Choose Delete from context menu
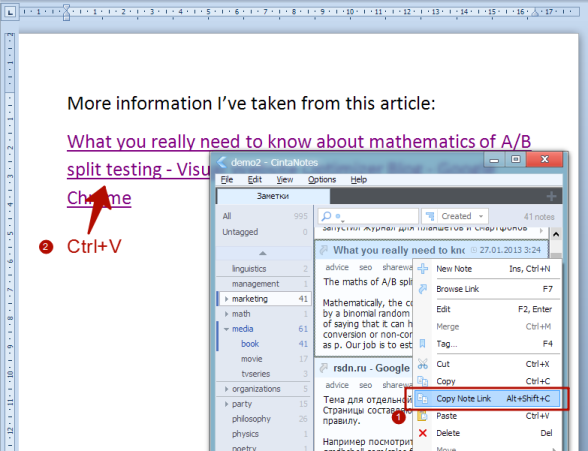The height and width of the screenshot is (451, 588). click(487, 433)
